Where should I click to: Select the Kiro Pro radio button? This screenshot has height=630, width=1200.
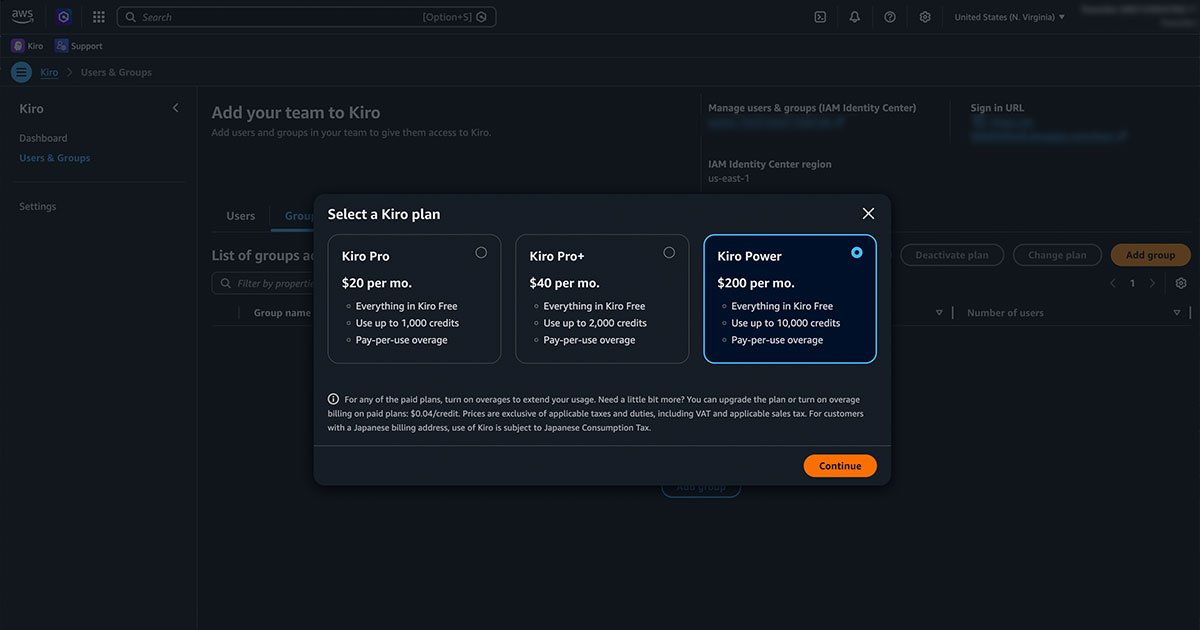coord(481,253)
